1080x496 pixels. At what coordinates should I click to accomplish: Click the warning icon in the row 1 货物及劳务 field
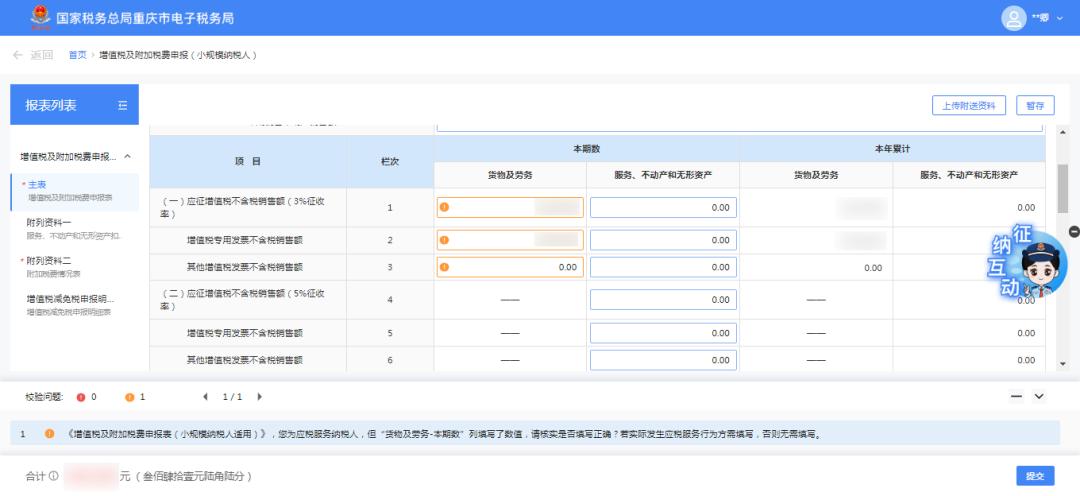click(445, 208)
